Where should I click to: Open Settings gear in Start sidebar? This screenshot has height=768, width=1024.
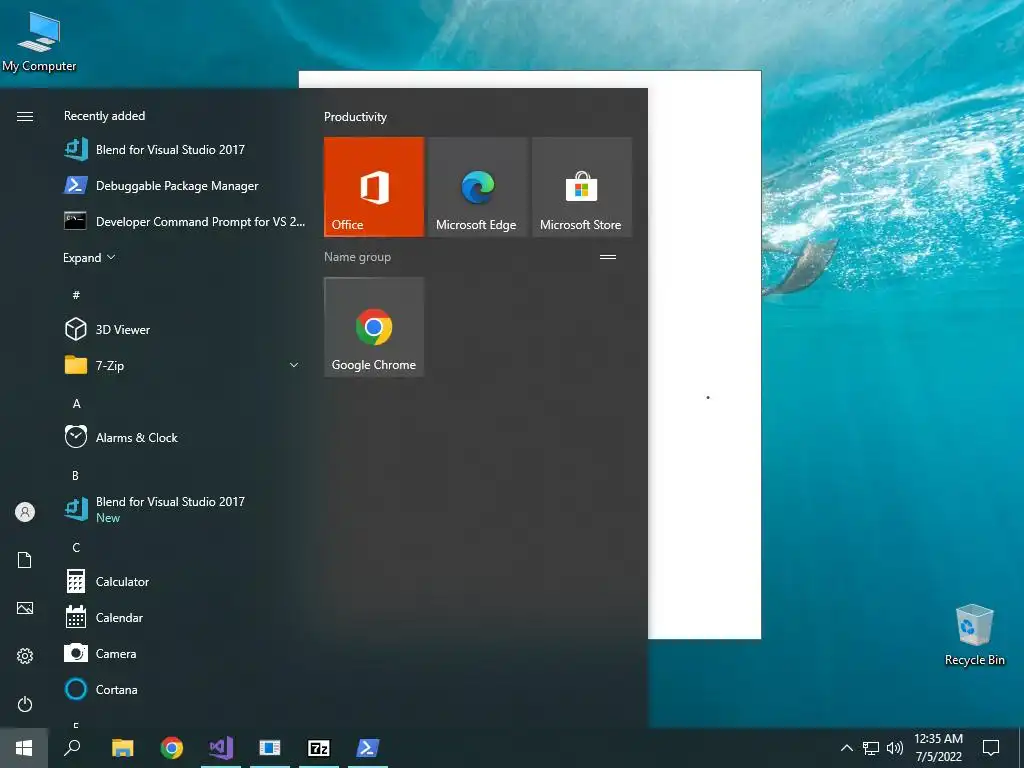25,656
